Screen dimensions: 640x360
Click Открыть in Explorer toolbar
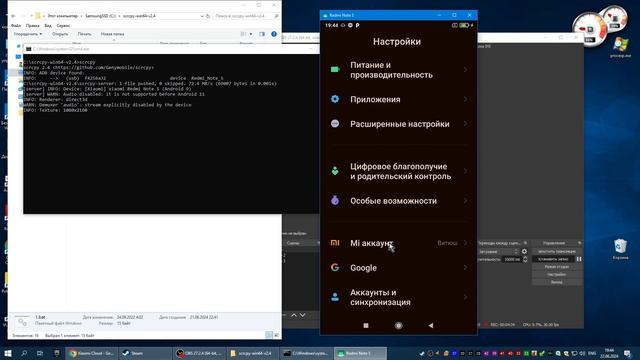[x=60, y=34]
